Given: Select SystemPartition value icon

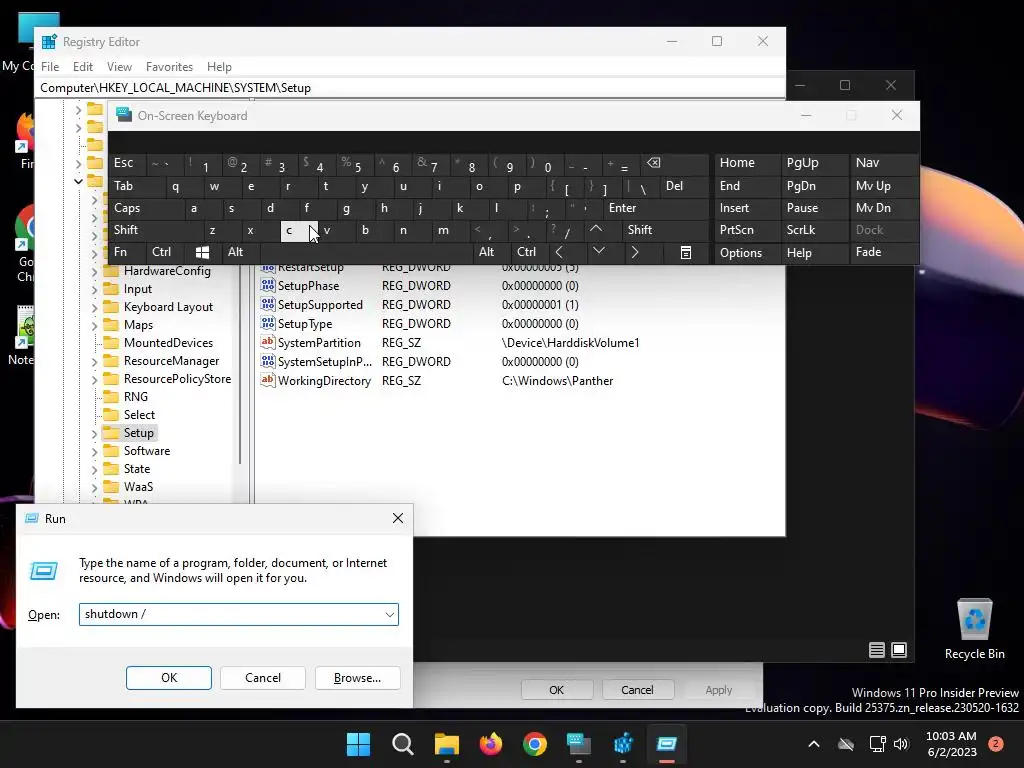Looking at the screenshot, I should pos(267,342).
